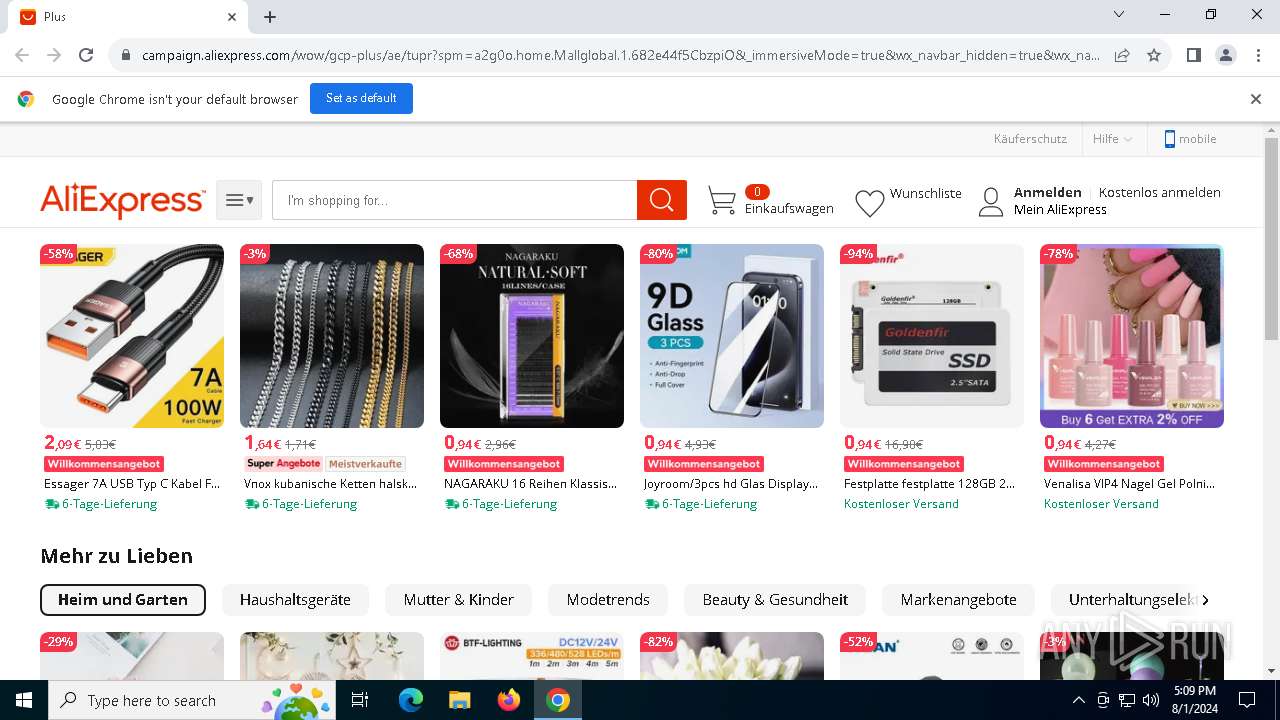
Task: Click the Windows taskbar search box
Action: coord(194,700)
